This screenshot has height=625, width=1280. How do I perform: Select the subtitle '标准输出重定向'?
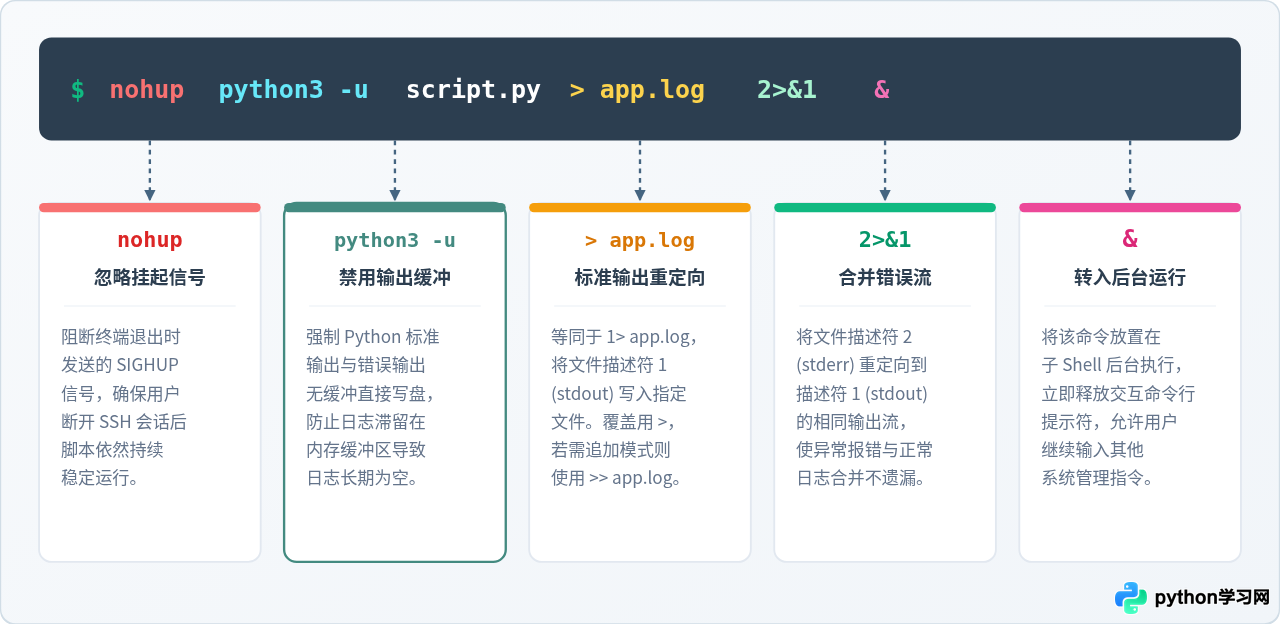[640, 278]
